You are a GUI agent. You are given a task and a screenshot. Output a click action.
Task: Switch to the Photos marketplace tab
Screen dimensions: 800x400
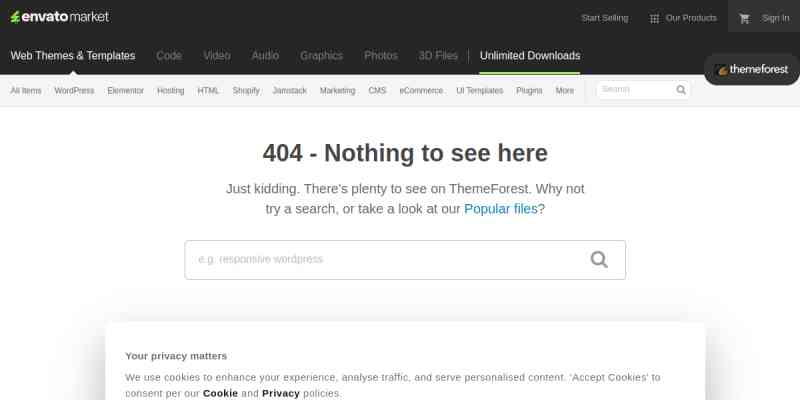[381, 56]
